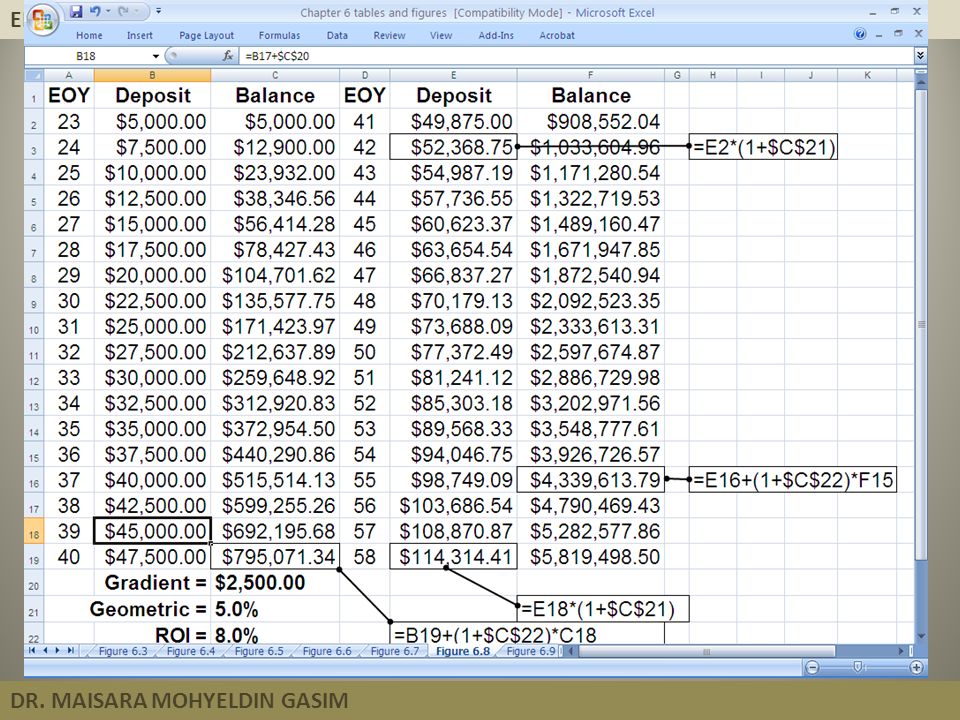
Task: Click the Redo icon
Action: point(122,12)
